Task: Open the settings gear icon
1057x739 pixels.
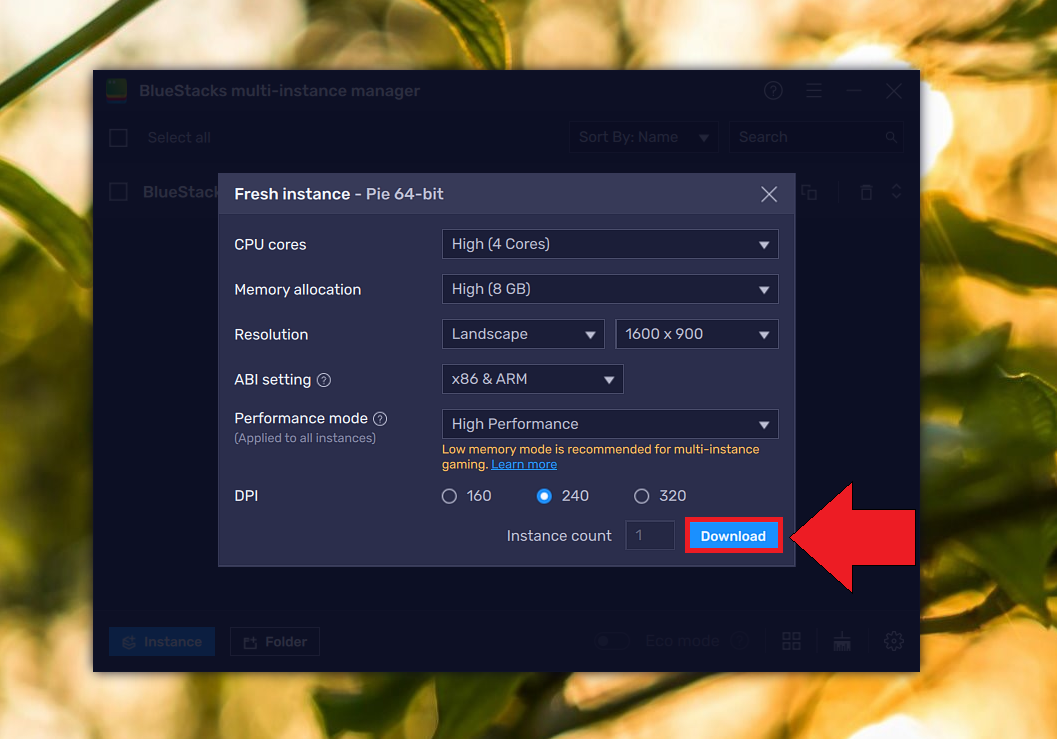Action: coord(893,641)
